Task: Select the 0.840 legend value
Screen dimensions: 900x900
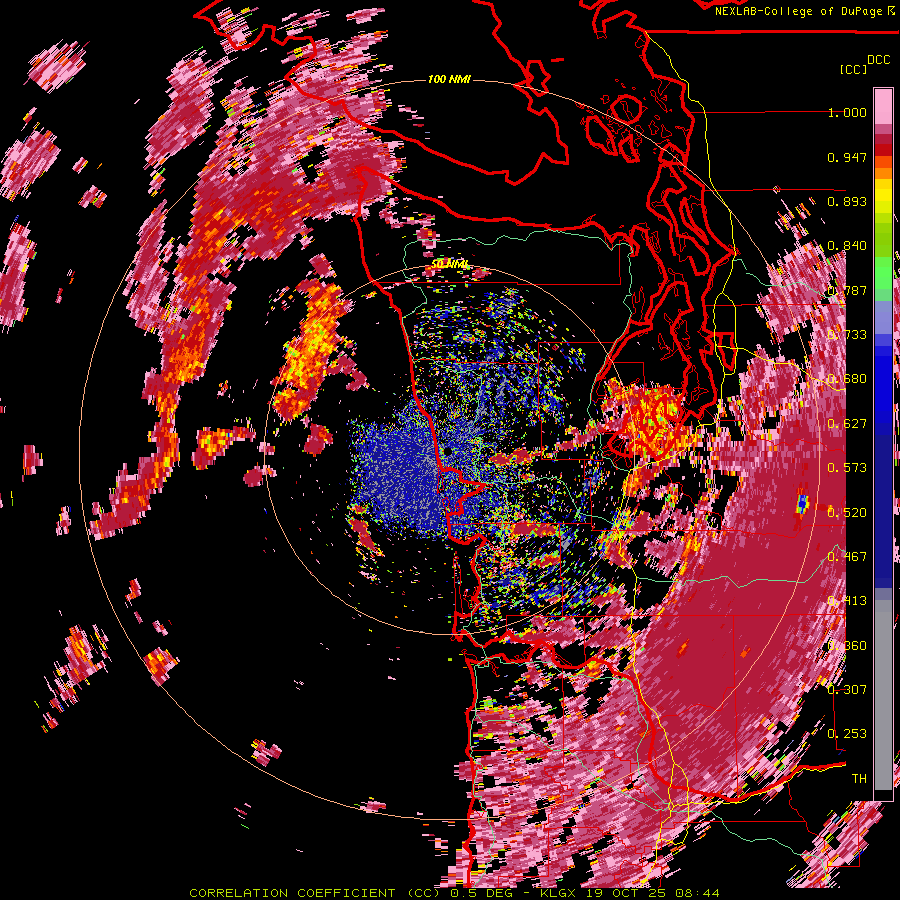Action: click(847, 246)
